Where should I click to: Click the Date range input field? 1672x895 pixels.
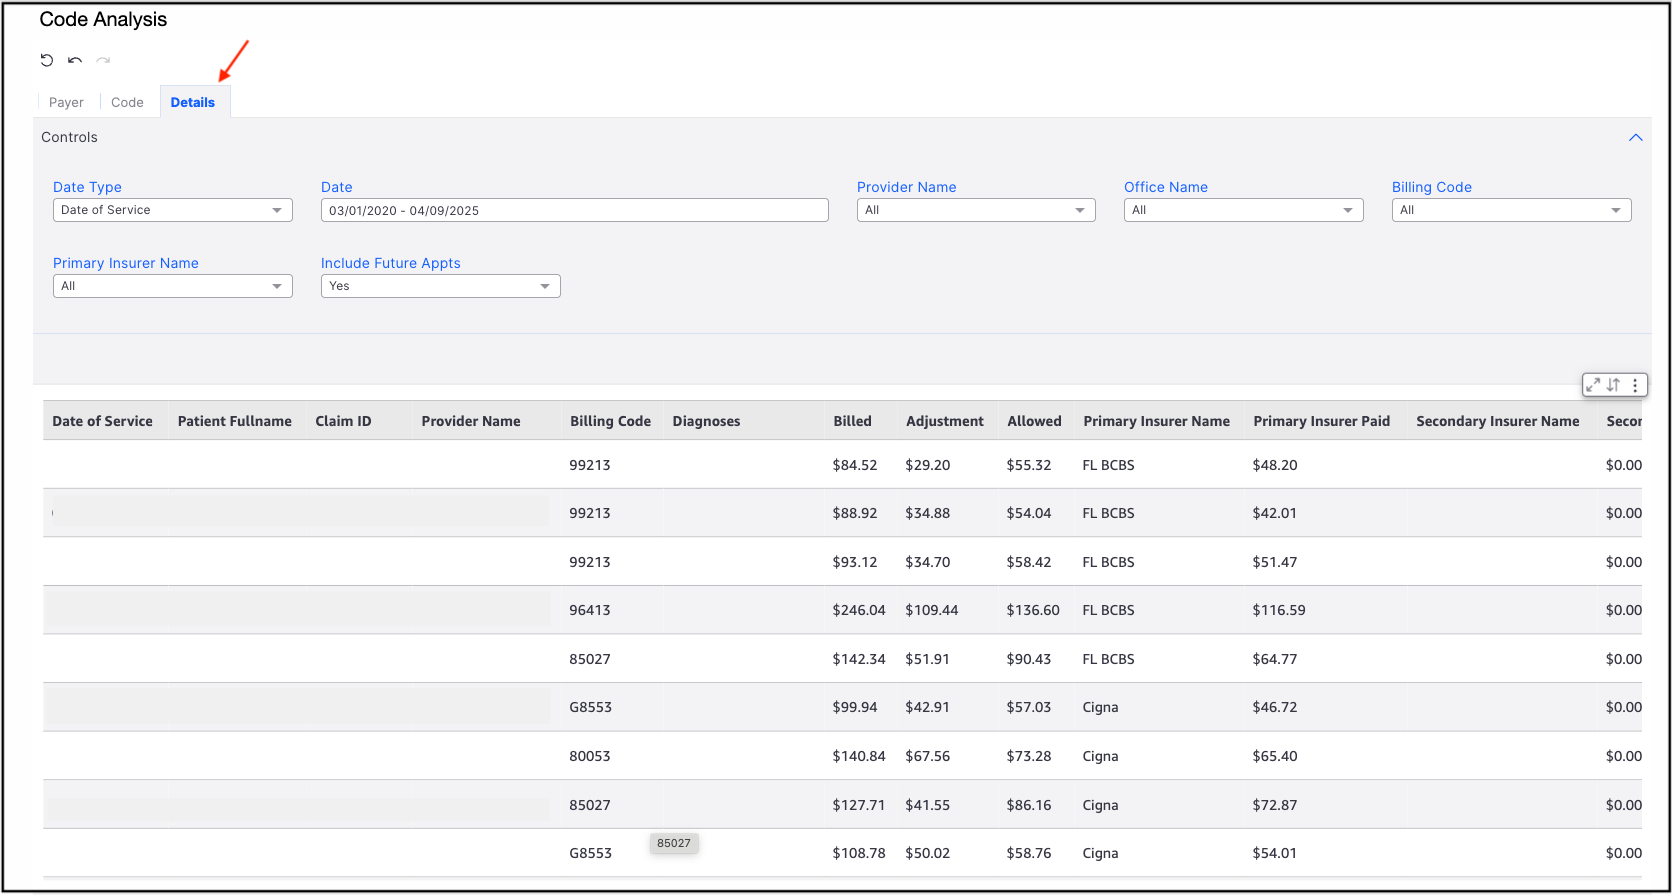tap(574, 210)
